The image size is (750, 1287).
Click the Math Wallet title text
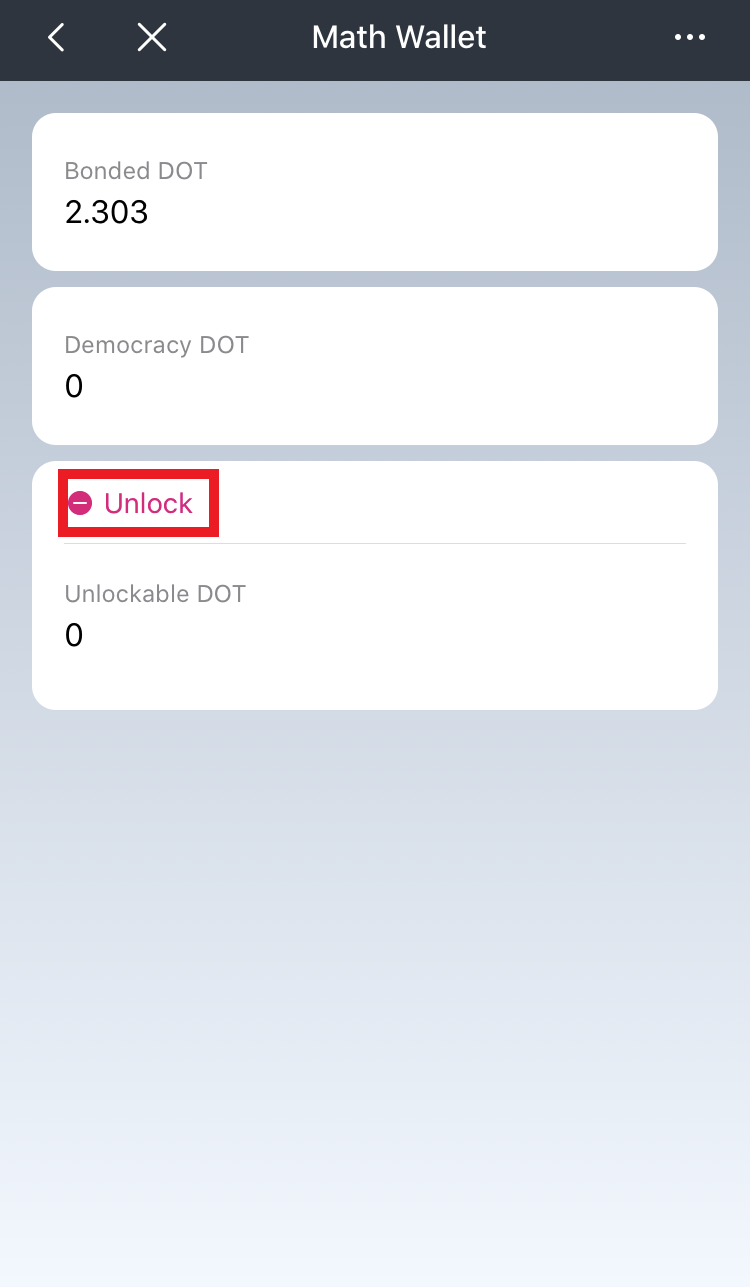point(398,38)
